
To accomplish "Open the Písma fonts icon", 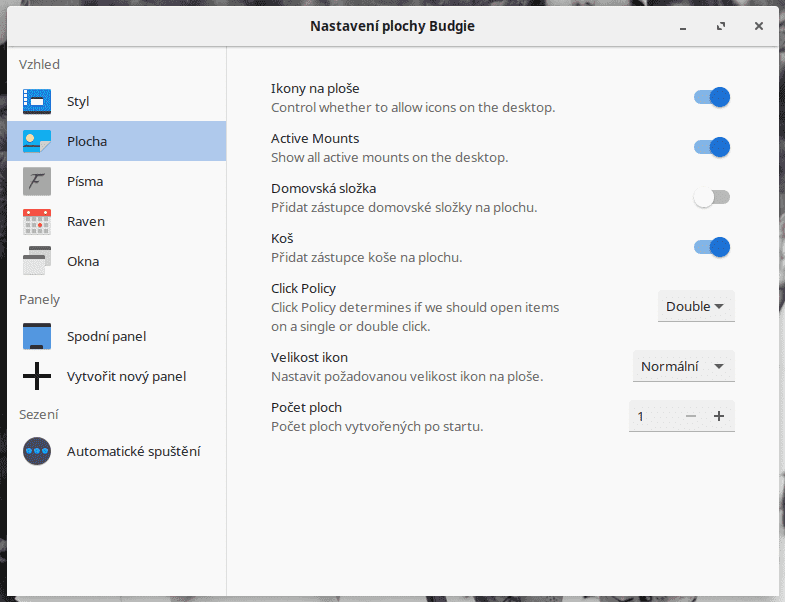I will click(x=37, y=181).
